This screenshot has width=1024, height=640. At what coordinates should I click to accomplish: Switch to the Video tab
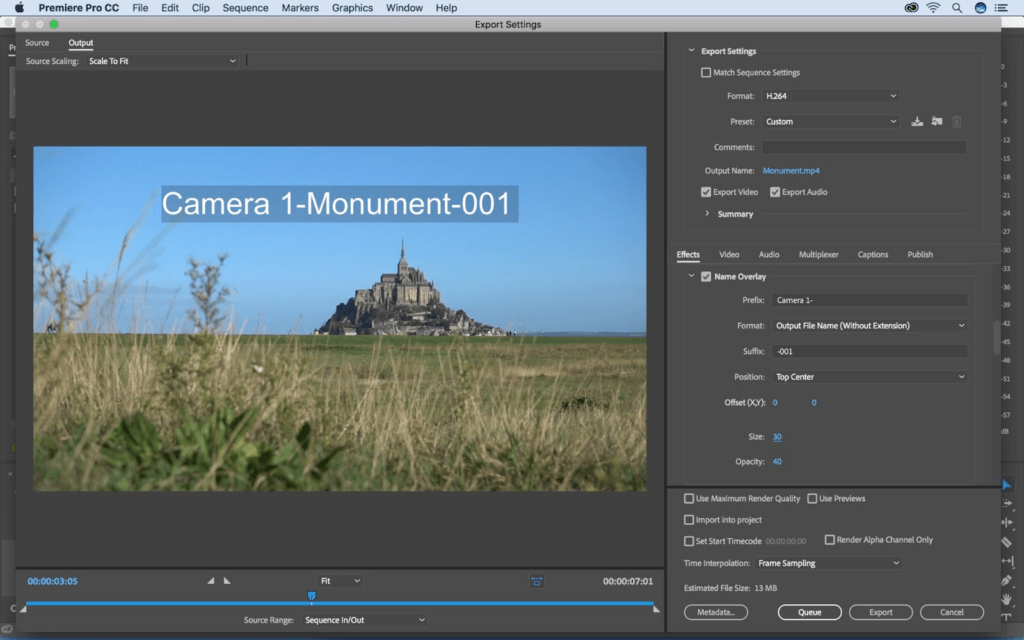[x=729, y=255]
